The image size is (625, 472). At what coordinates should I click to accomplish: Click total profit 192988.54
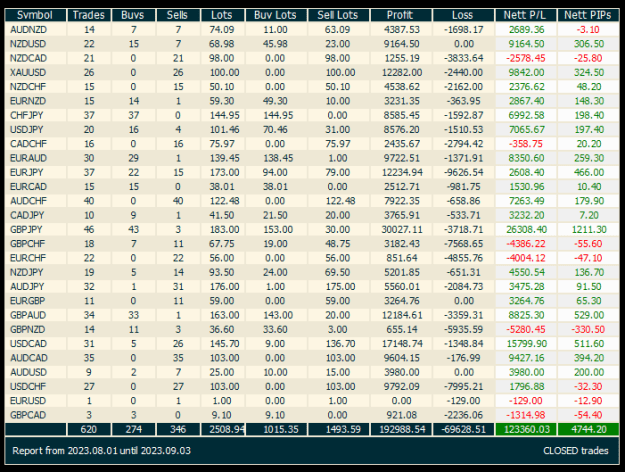point(400,429)
